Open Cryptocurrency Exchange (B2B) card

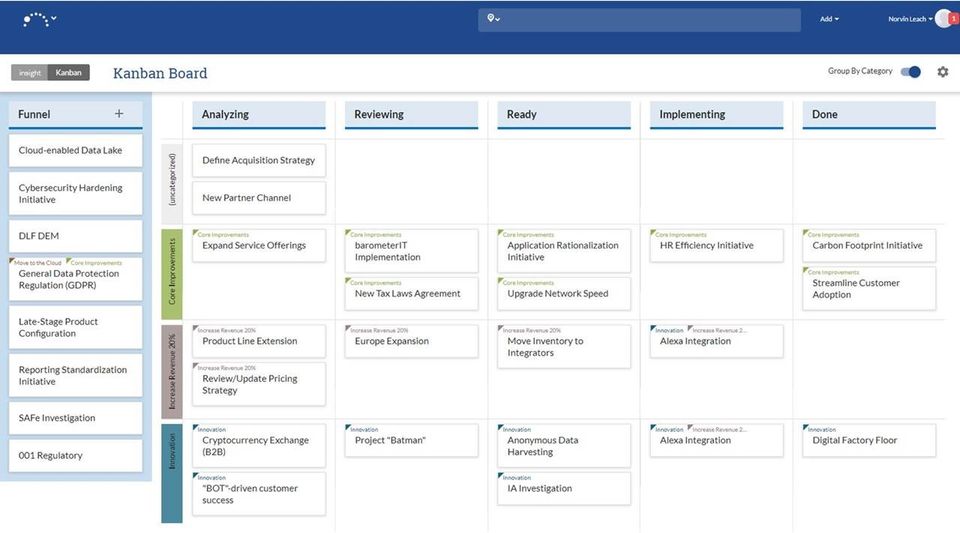pyautogui.click(x=259, y=445)
